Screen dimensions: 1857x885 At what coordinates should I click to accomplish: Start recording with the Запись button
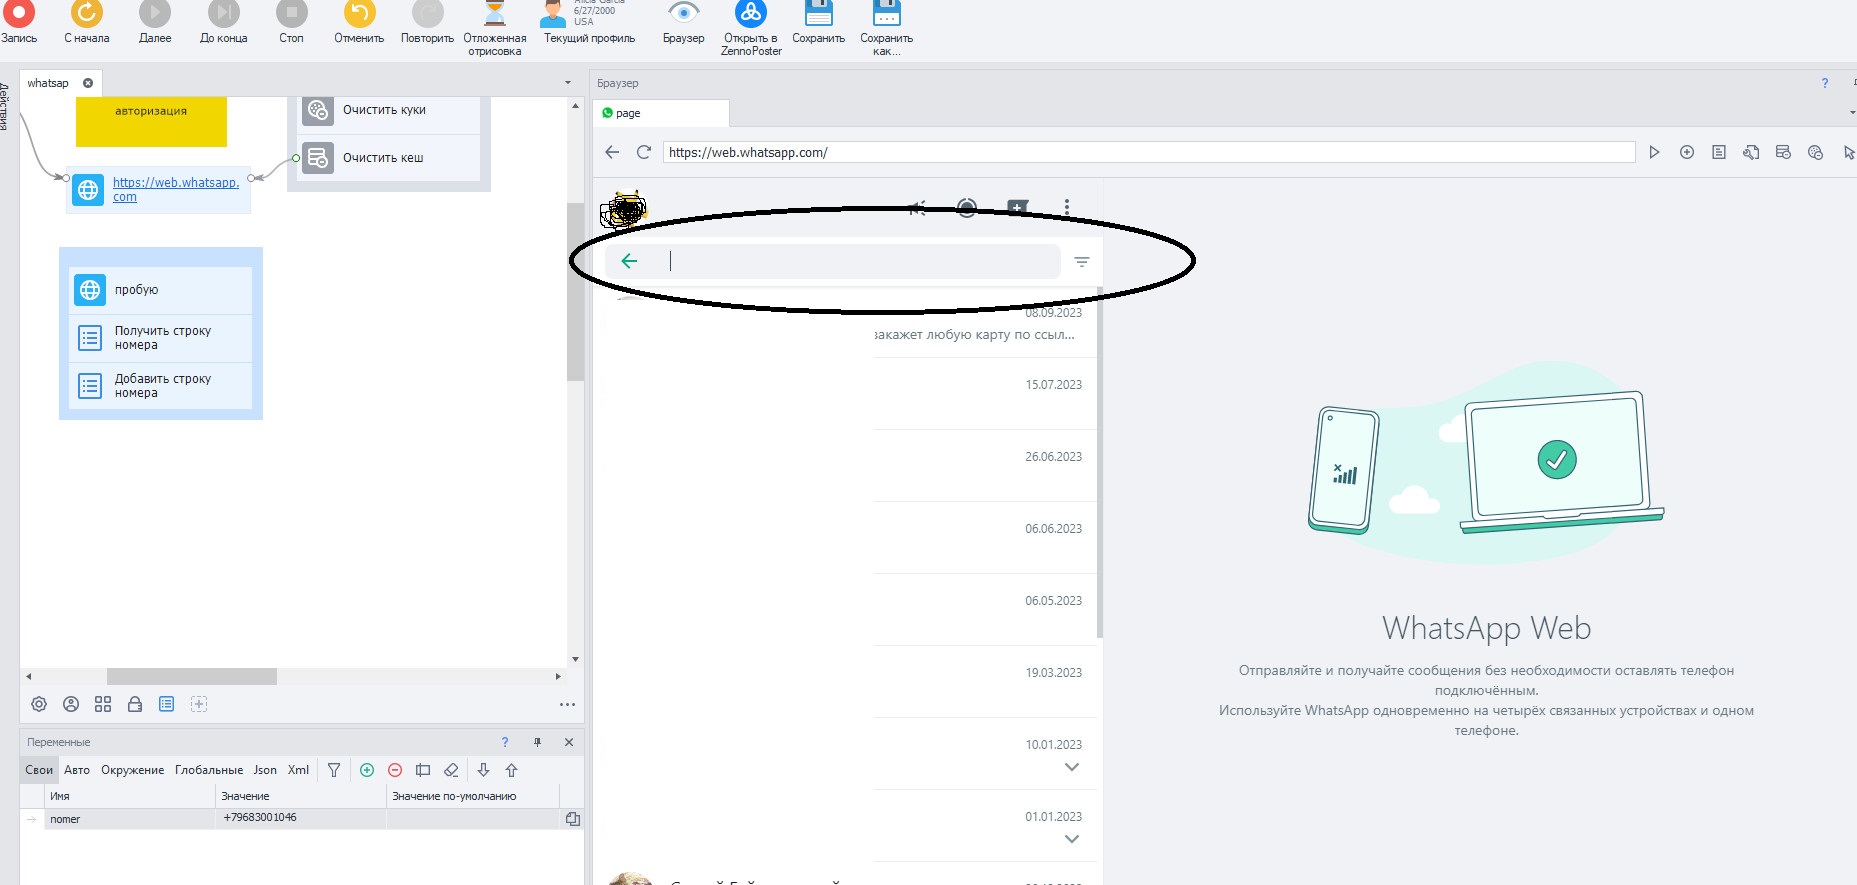click(x=19, y=22)
